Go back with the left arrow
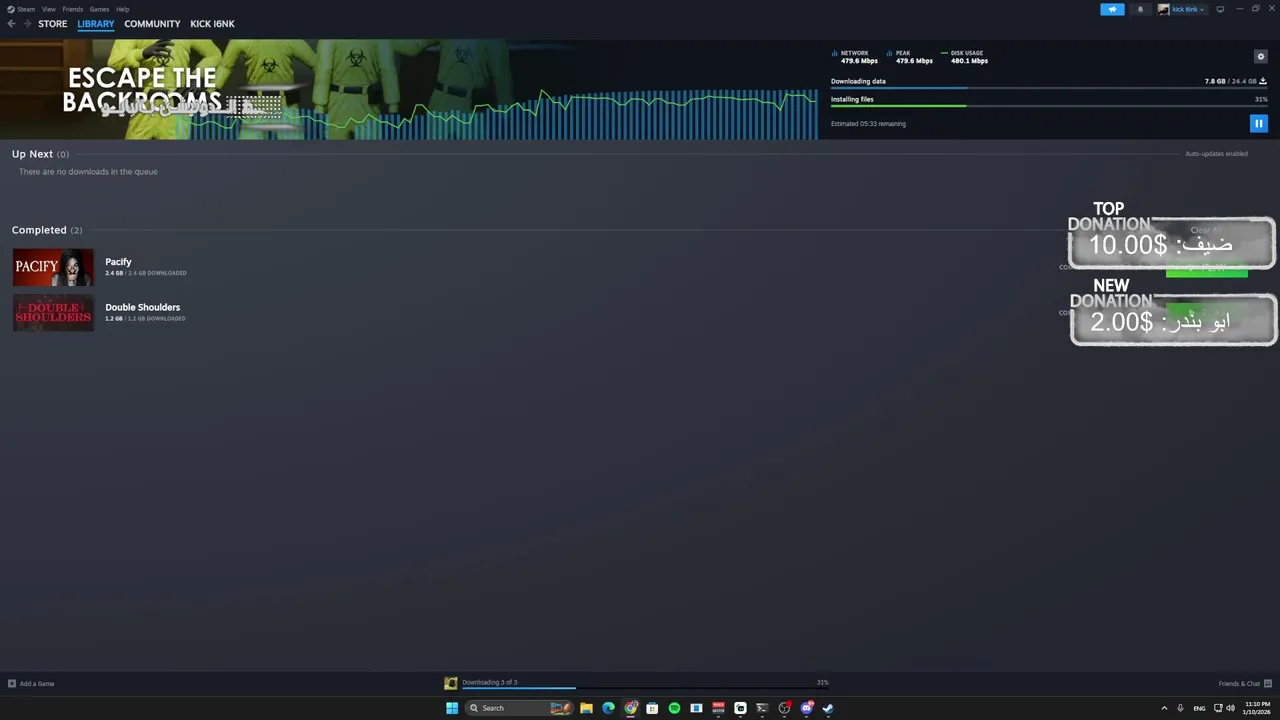This screenshot has width=1280, height=720. pyautogui.click(x=12, y=24)
